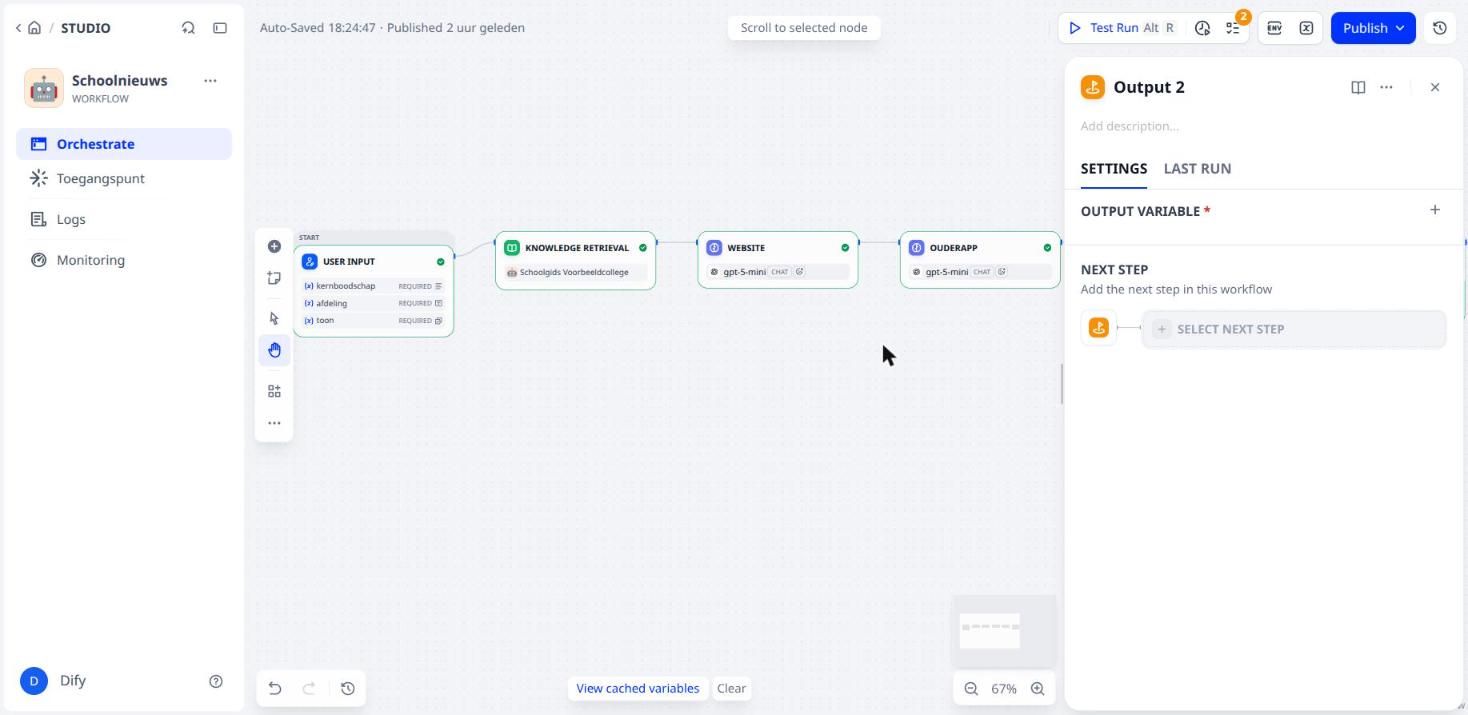
Task: Clear the cached variables
Action: (731, 688)
